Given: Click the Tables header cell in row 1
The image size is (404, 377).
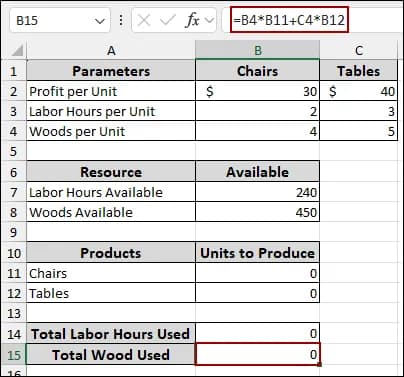Looking at the screenshot, I should click(x=359, y=71).
